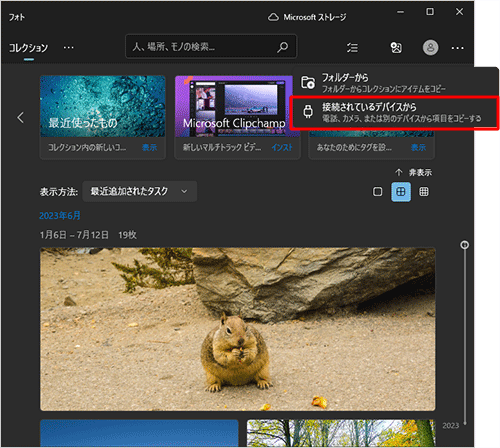Click インスト link on Clipchamp card
This screenshot has width=500, height=448.
click(x=282, y=147)
